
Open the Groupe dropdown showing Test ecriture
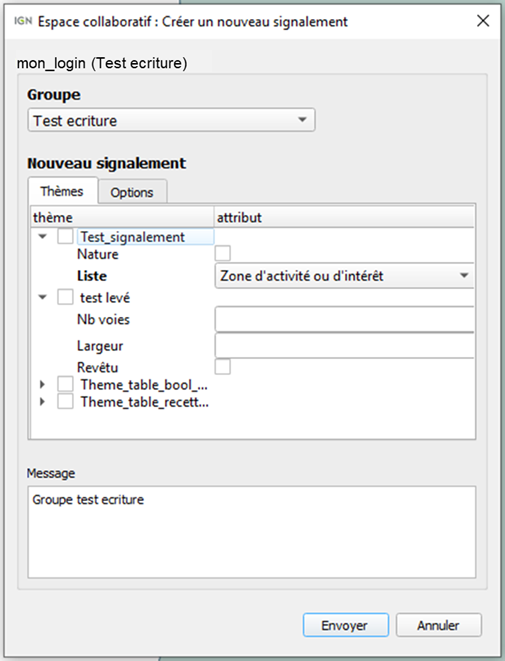(171, 121)
